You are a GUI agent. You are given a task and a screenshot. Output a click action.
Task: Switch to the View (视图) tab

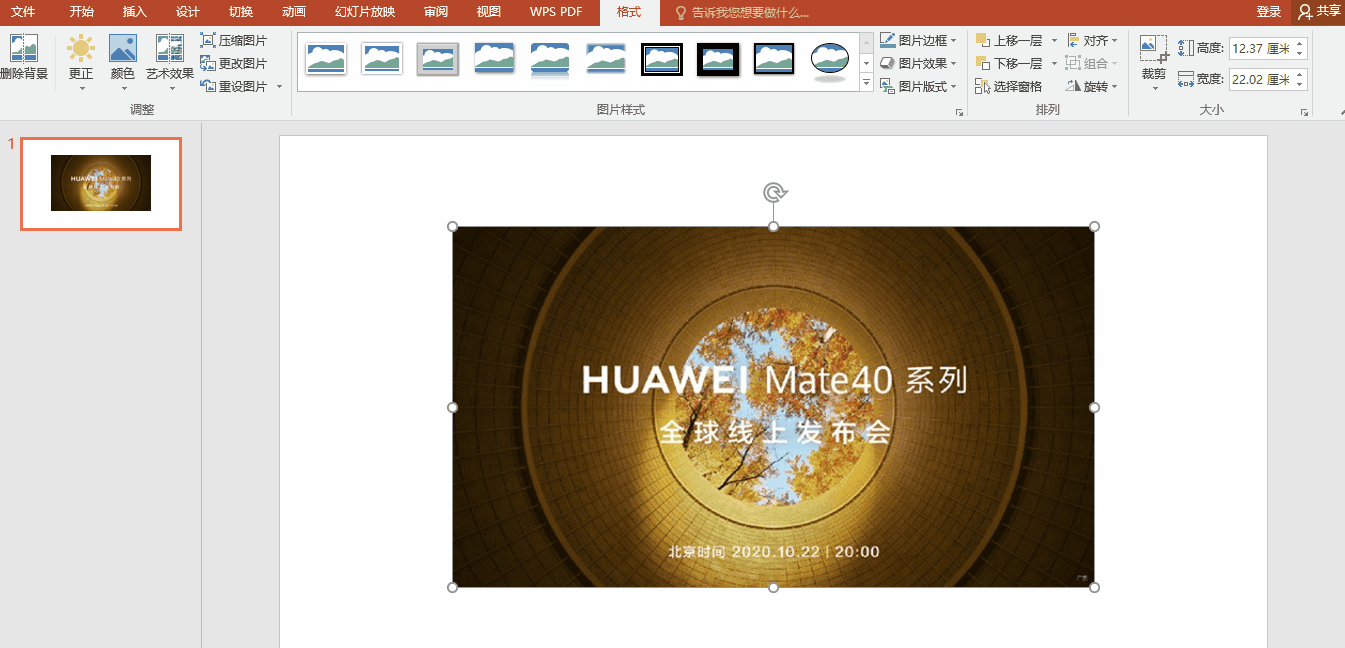488,12
